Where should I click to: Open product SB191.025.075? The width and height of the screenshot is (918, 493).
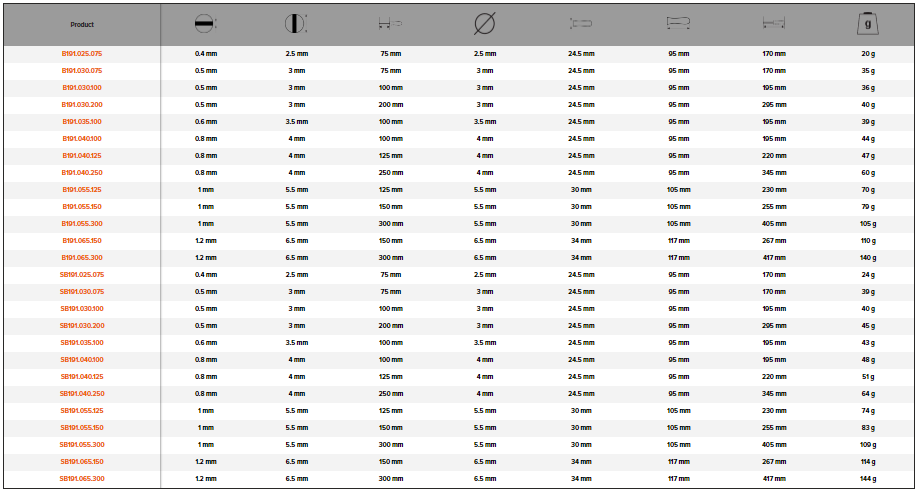82,275
